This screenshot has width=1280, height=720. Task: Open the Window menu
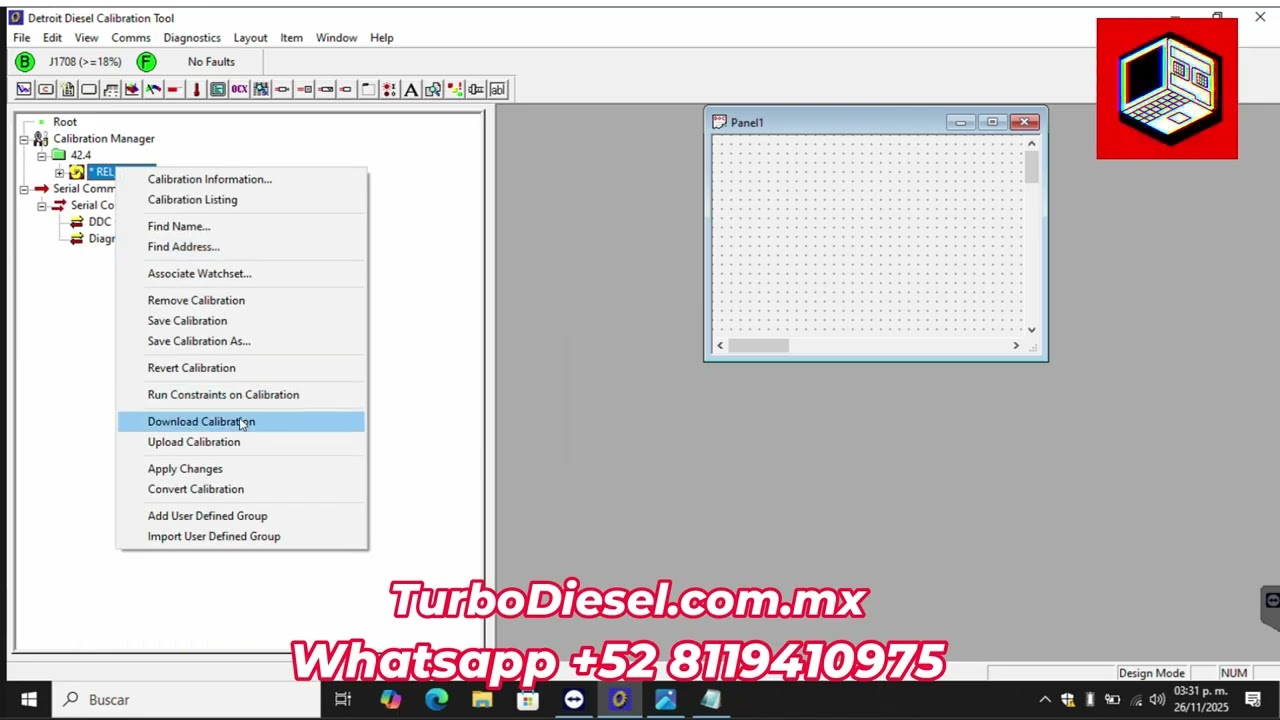point(336,38)
